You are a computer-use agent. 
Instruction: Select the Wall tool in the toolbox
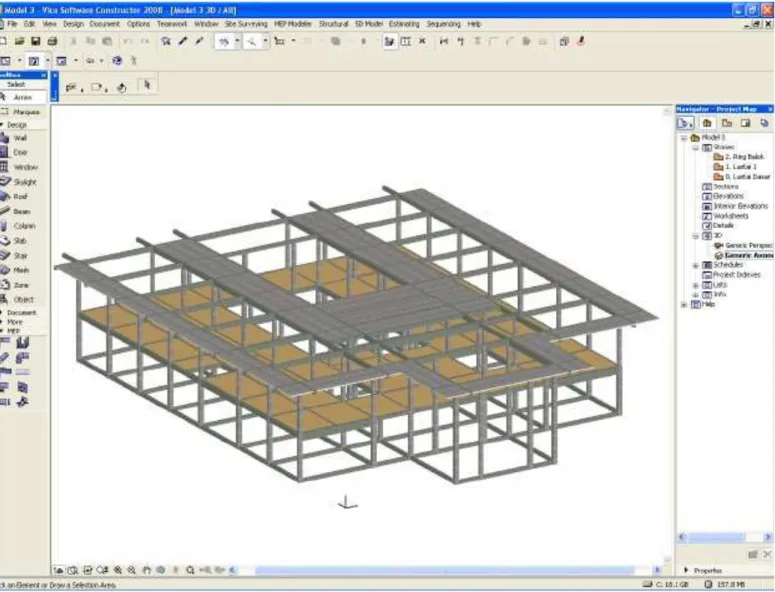20,138
